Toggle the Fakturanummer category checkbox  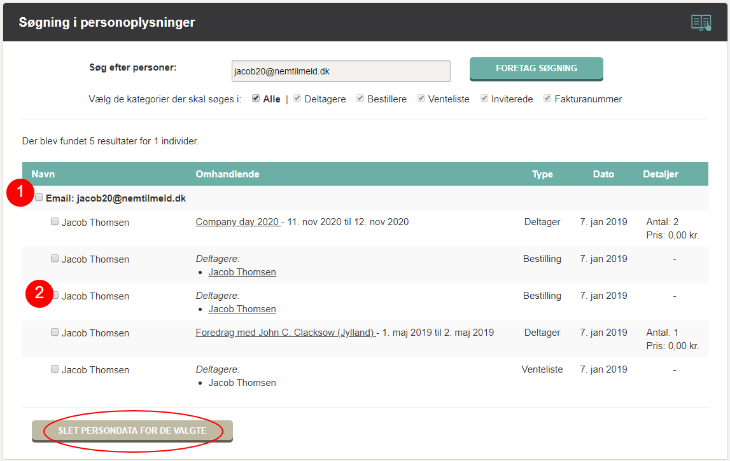coord(548,98)
